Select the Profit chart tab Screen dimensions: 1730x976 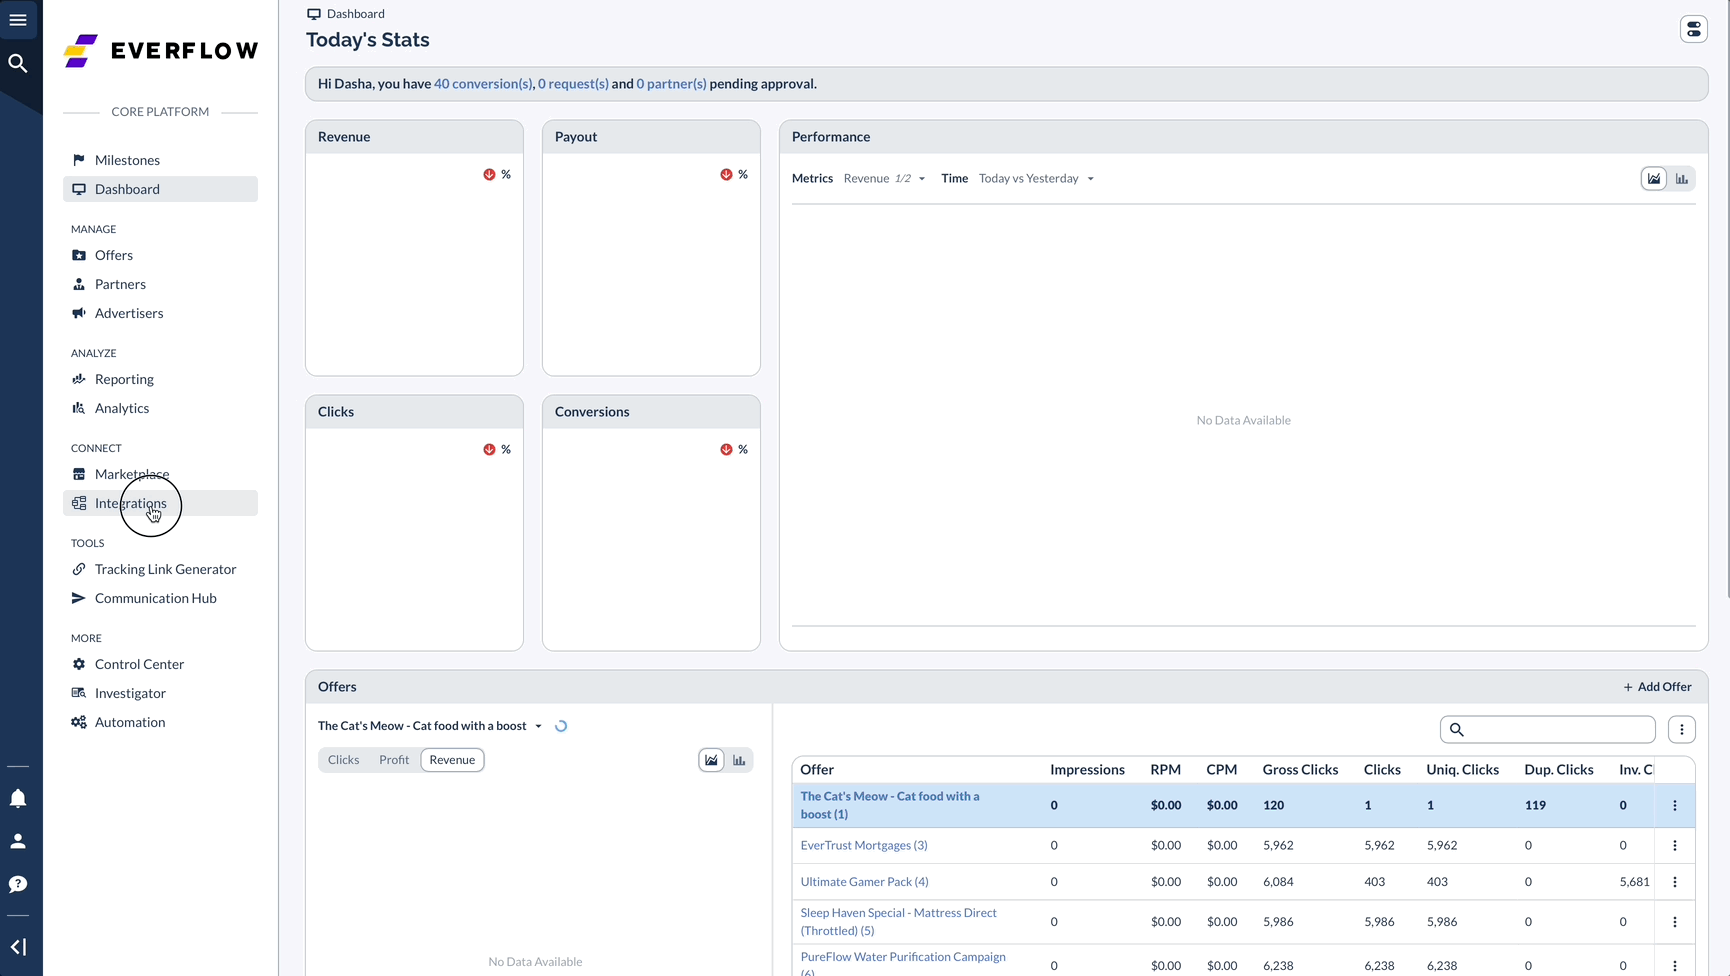coord(394,760)
